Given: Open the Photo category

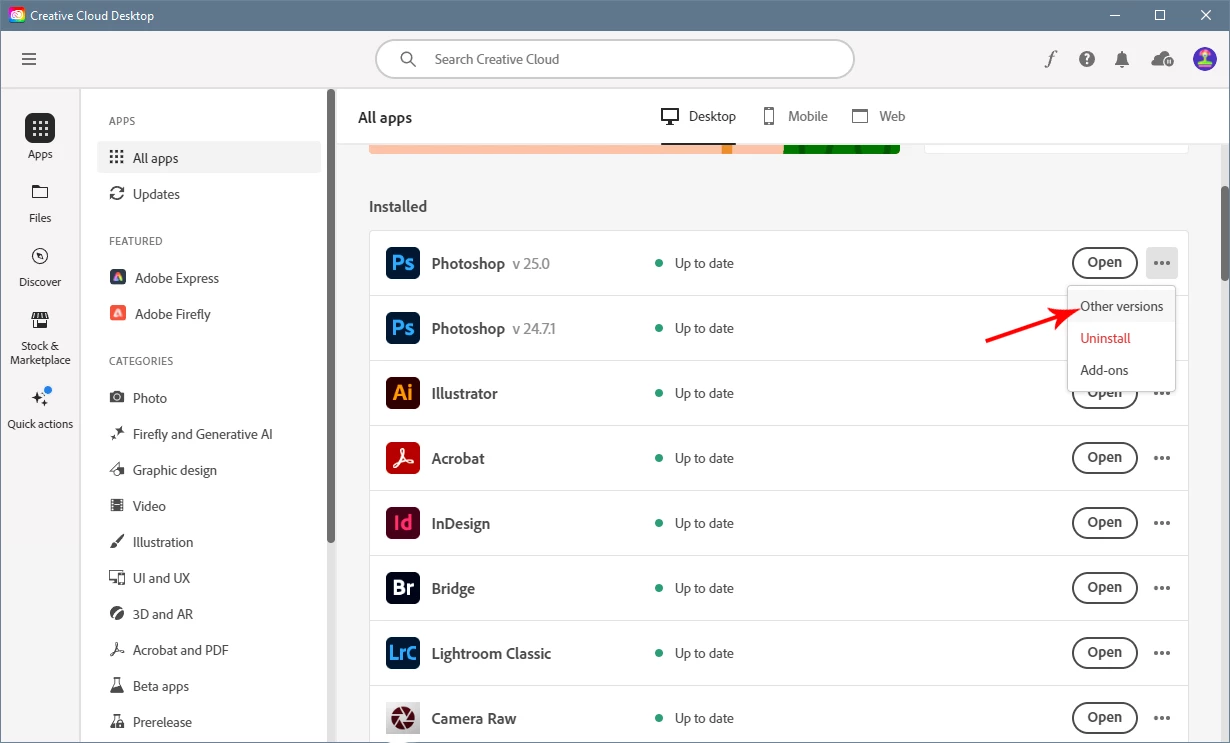Looking at the screenshot, I should 209,398.
